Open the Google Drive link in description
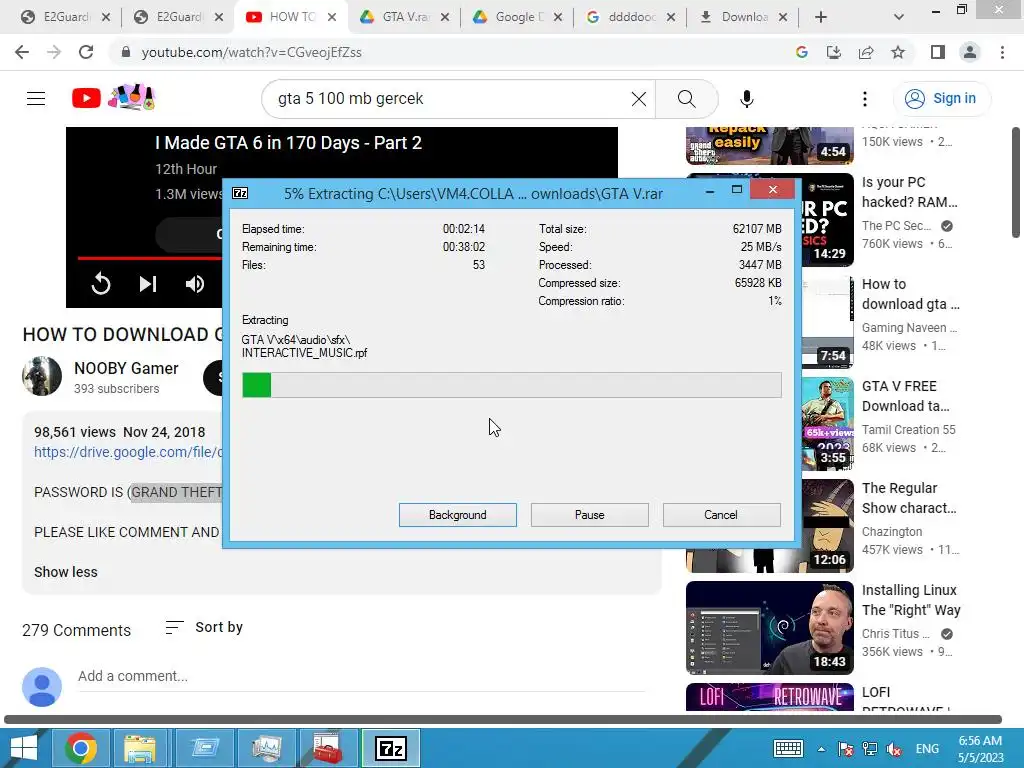Screen dimensions: 1024x768 [x=128, y=452]
